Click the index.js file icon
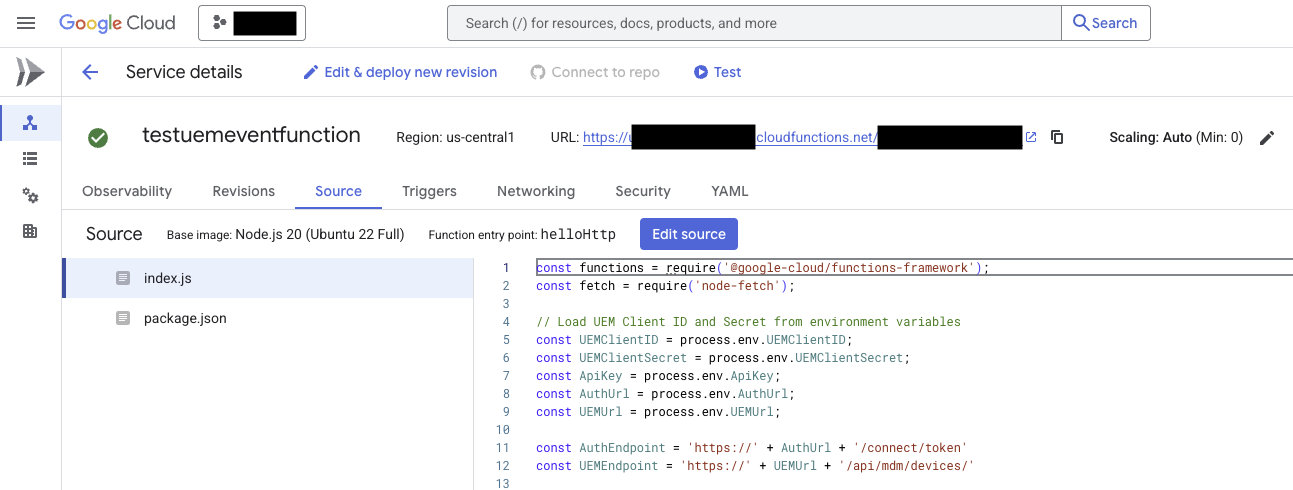The image size is (1293, 490). coord(123,278)
